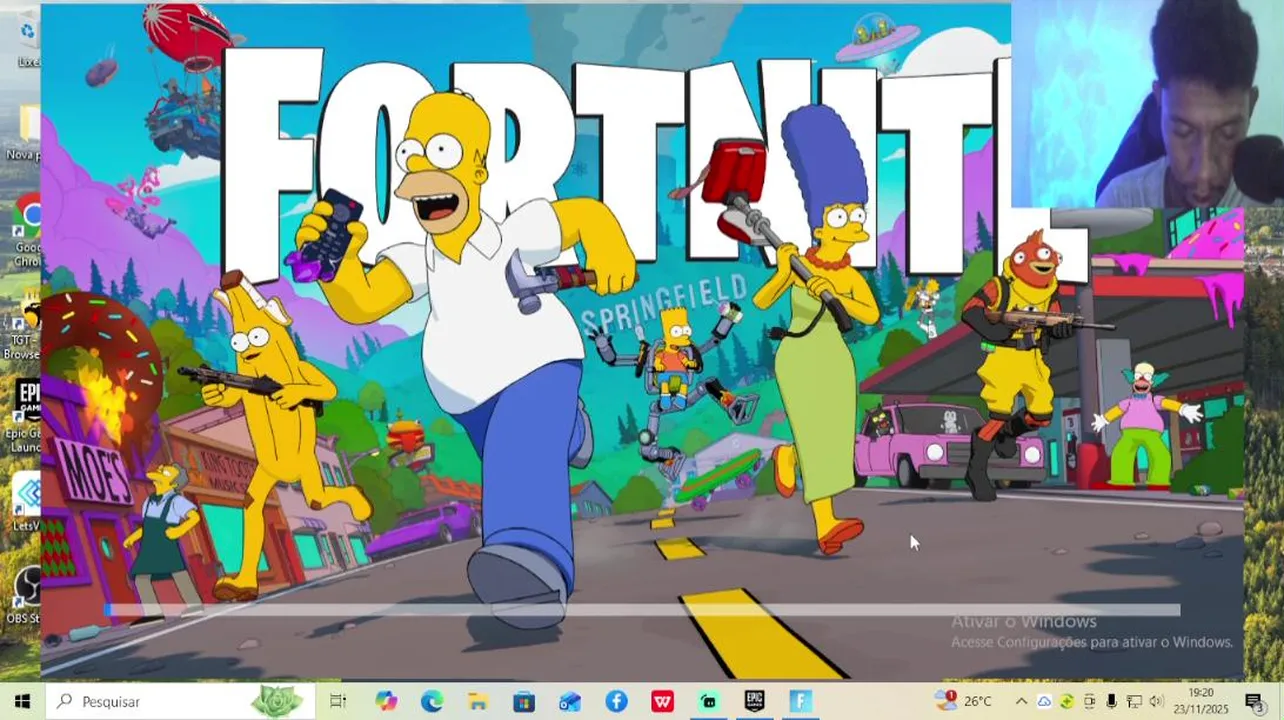Open the green chat app in taskbar

(708, 701)
